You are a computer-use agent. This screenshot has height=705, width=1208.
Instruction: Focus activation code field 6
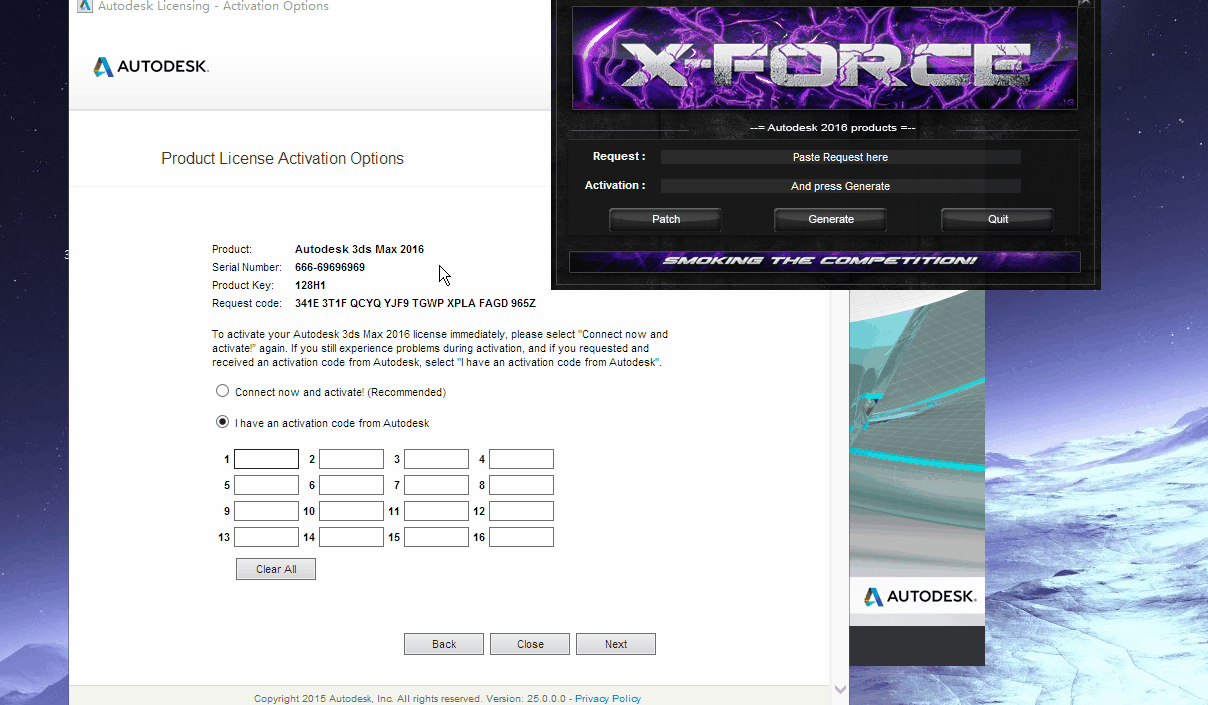[x=351, y=485]
